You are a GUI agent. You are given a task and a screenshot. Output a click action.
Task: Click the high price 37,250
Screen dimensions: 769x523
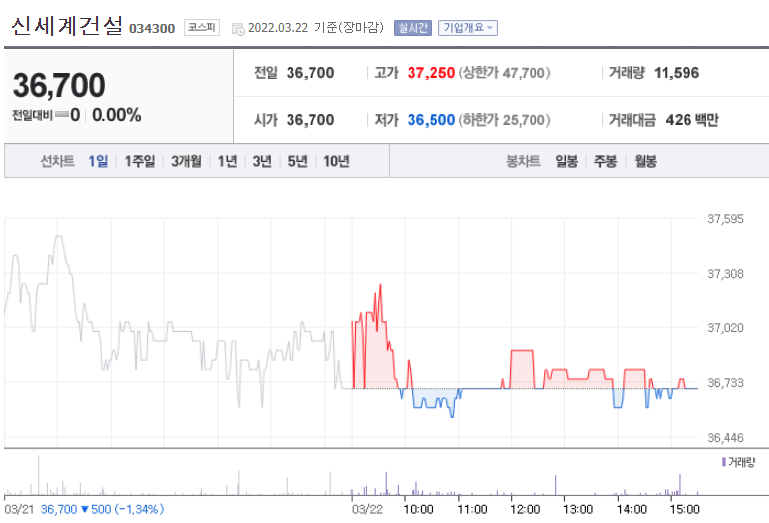(x=431, y=73)
